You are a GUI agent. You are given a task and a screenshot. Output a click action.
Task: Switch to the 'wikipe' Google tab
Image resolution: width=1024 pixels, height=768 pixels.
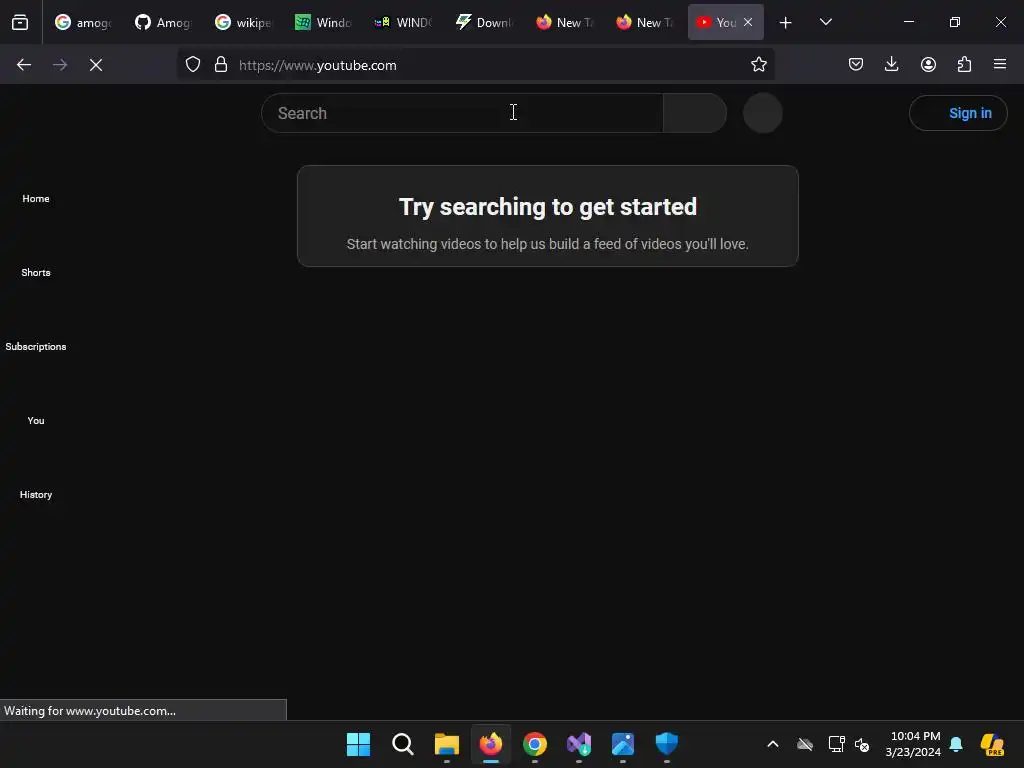coord(243,22)
